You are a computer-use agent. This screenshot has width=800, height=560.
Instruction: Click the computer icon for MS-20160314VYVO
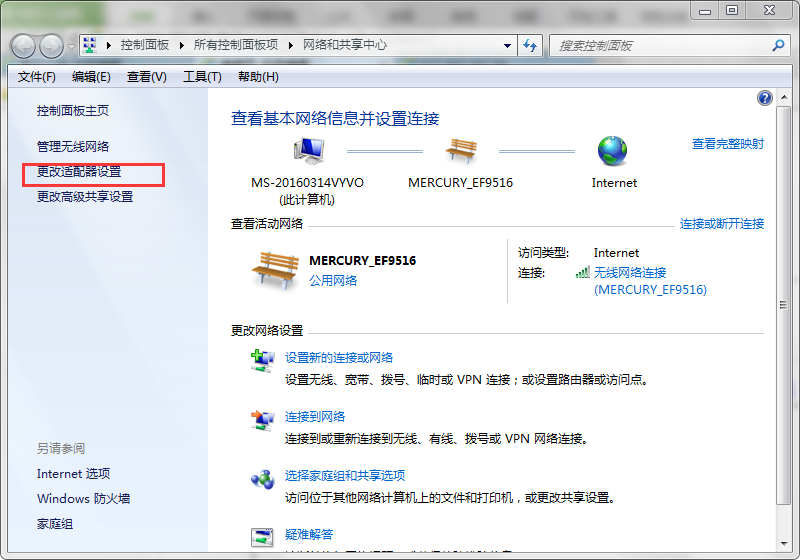pyautogui.click(x=308, y=152)
